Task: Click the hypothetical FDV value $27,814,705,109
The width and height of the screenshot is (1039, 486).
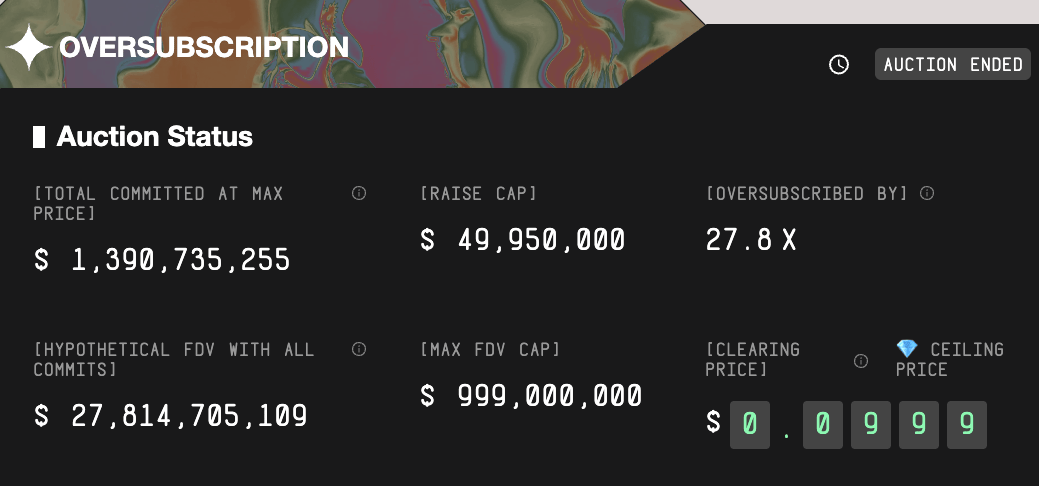Action: [x=170, y=416]
